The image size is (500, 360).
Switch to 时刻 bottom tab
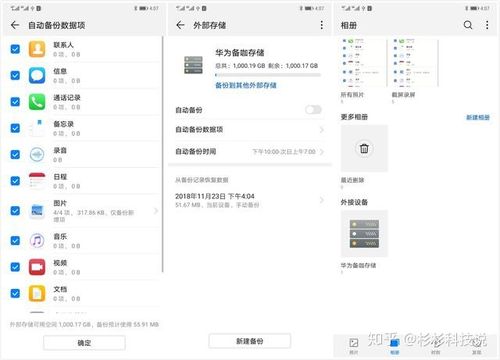coord(435,346)
